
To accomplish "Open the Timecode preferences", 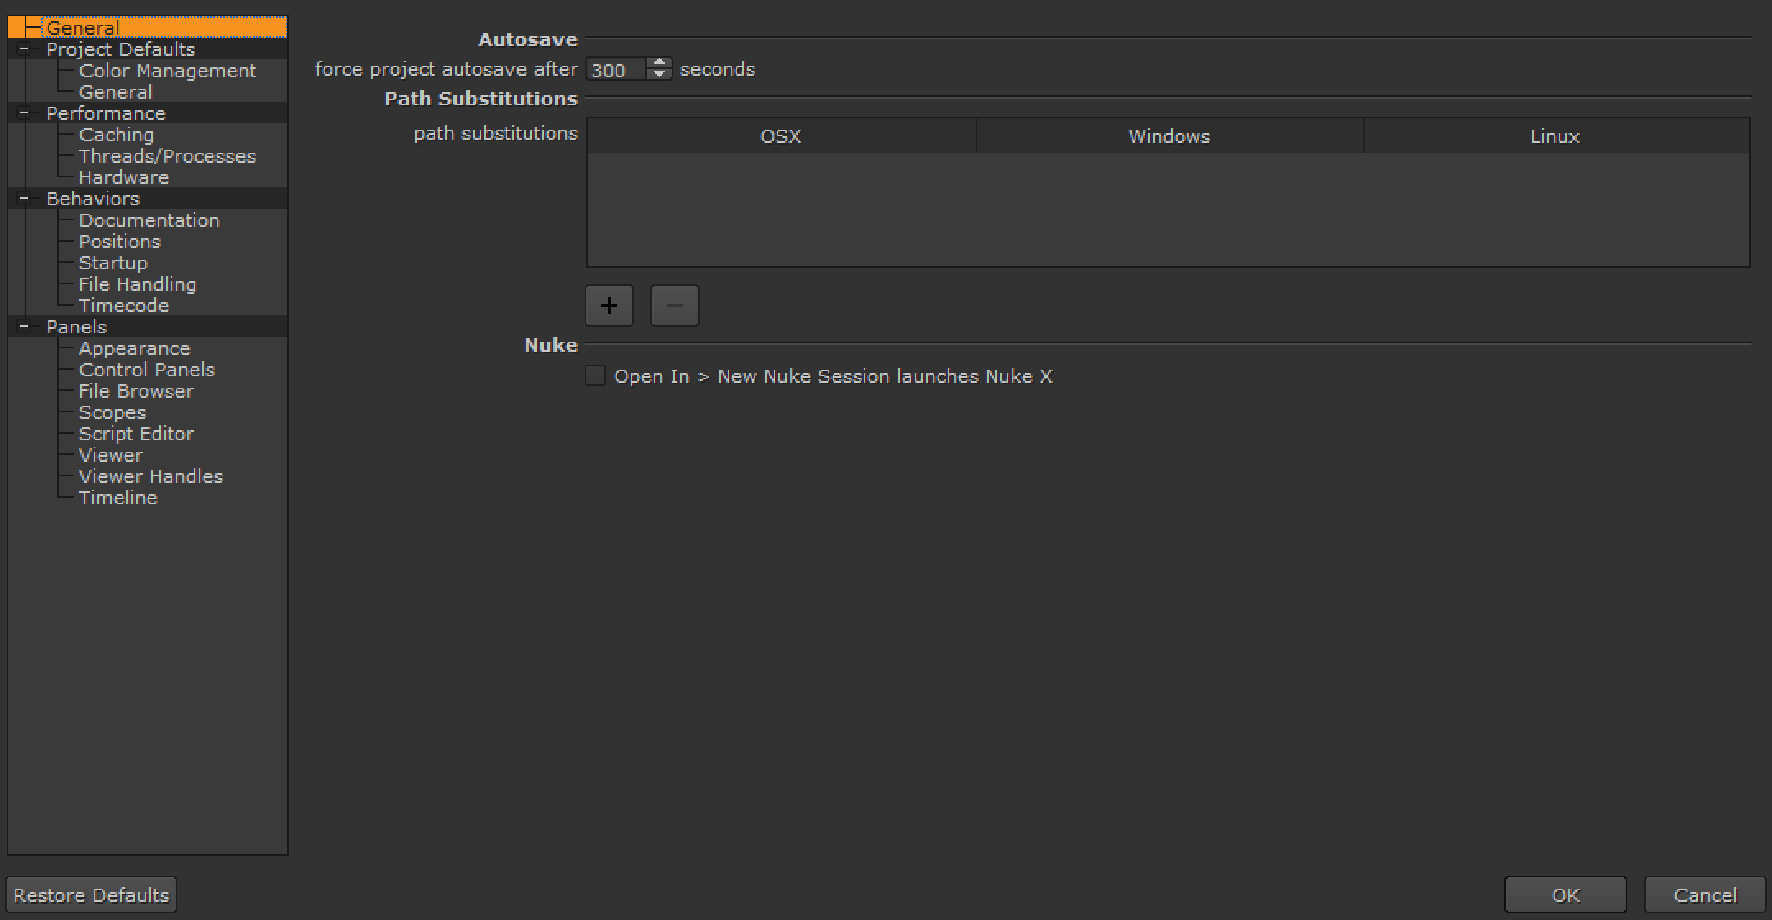I will click(122, 305).
